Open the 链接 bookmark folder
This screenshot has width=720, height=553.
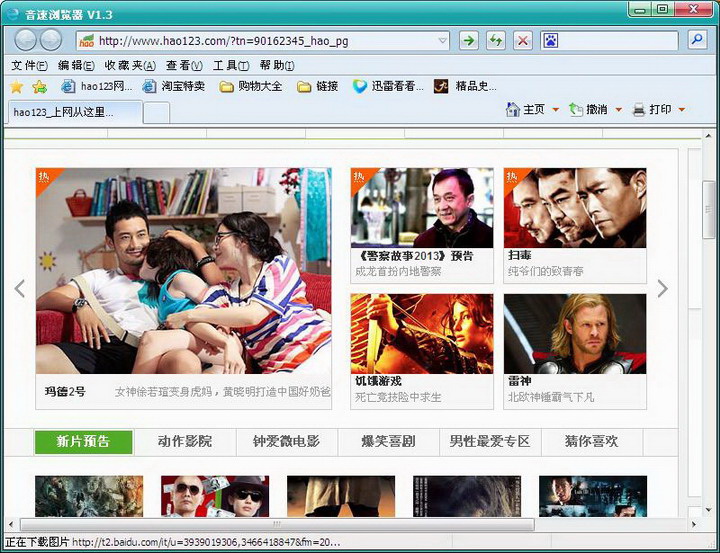[318, 86]
